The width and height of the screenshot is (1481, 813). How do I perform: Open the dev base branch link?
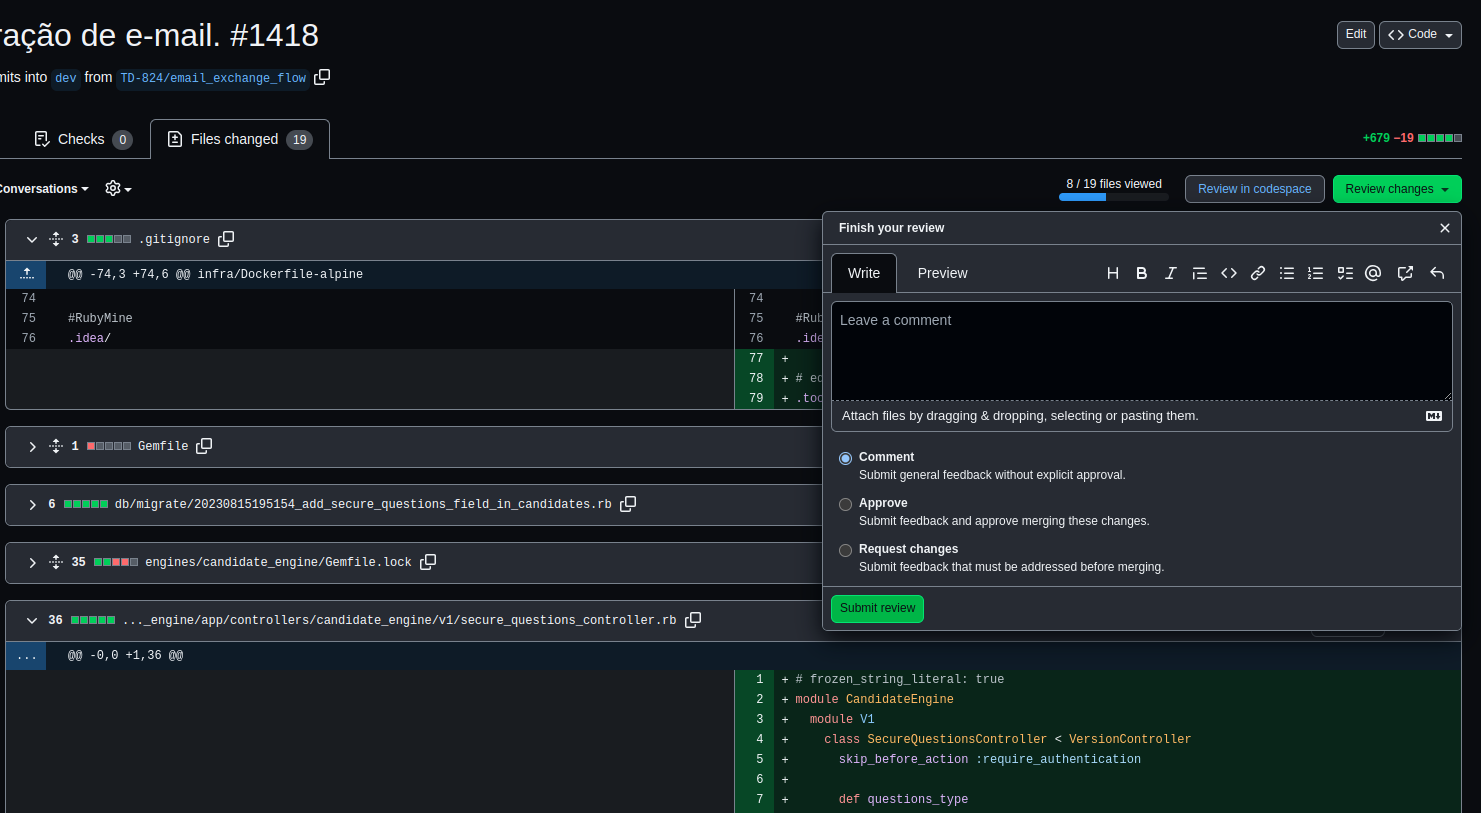click(66, 78)
